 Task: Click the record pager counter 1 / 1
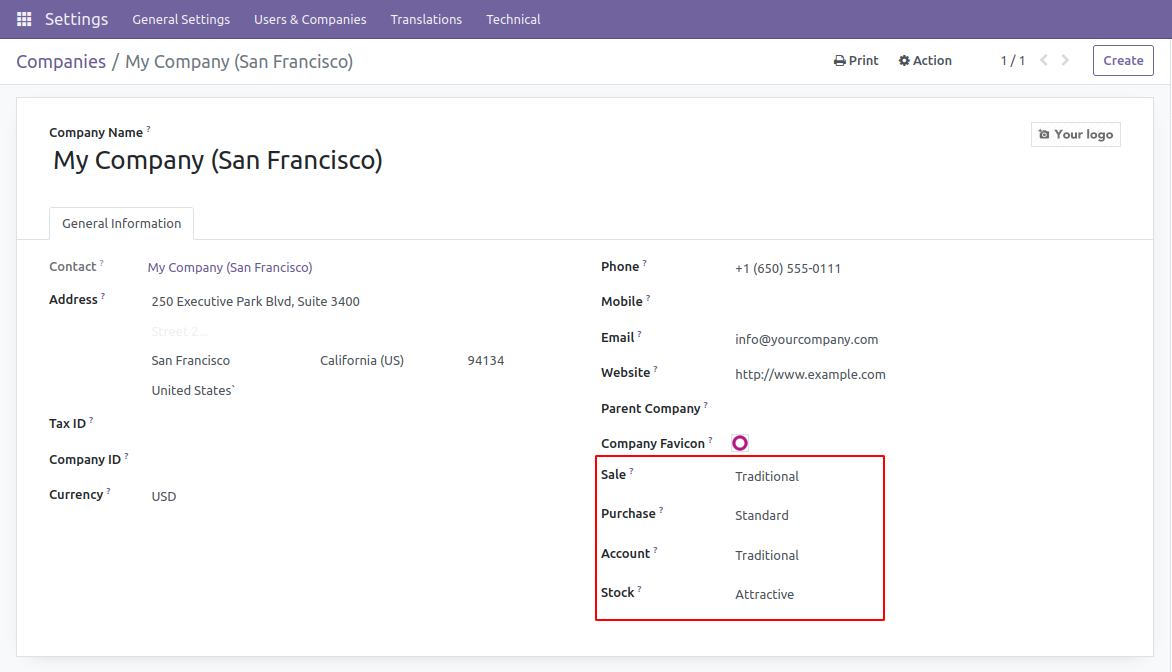click(1013, 61)
